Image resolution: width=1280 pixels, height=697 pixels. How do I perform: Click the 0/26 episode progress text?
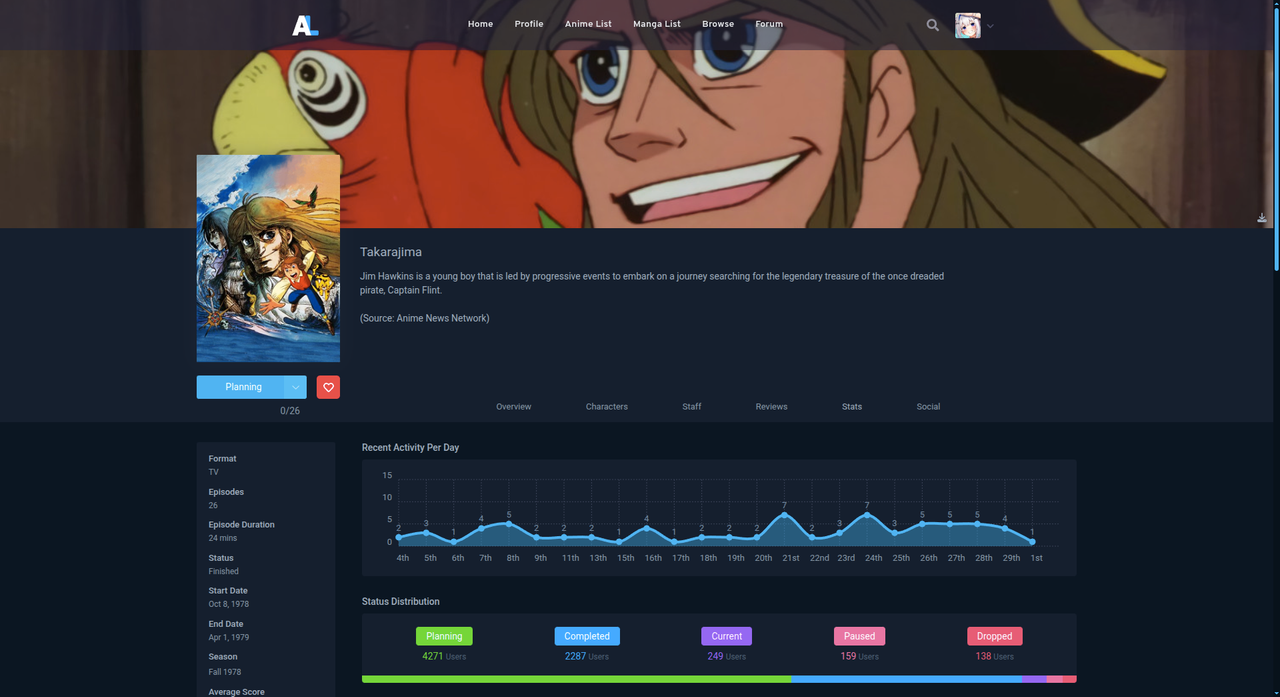[x=290, y=411]
